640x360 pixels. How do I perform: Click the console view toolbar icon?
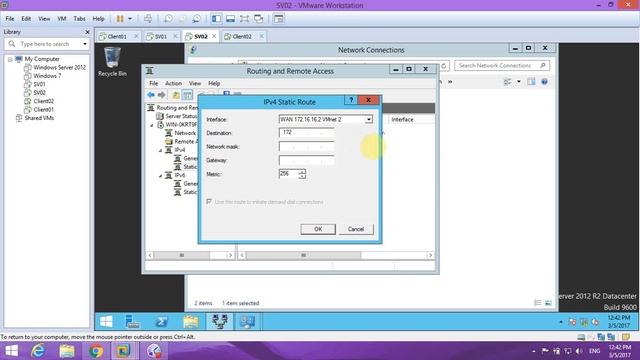278,19
